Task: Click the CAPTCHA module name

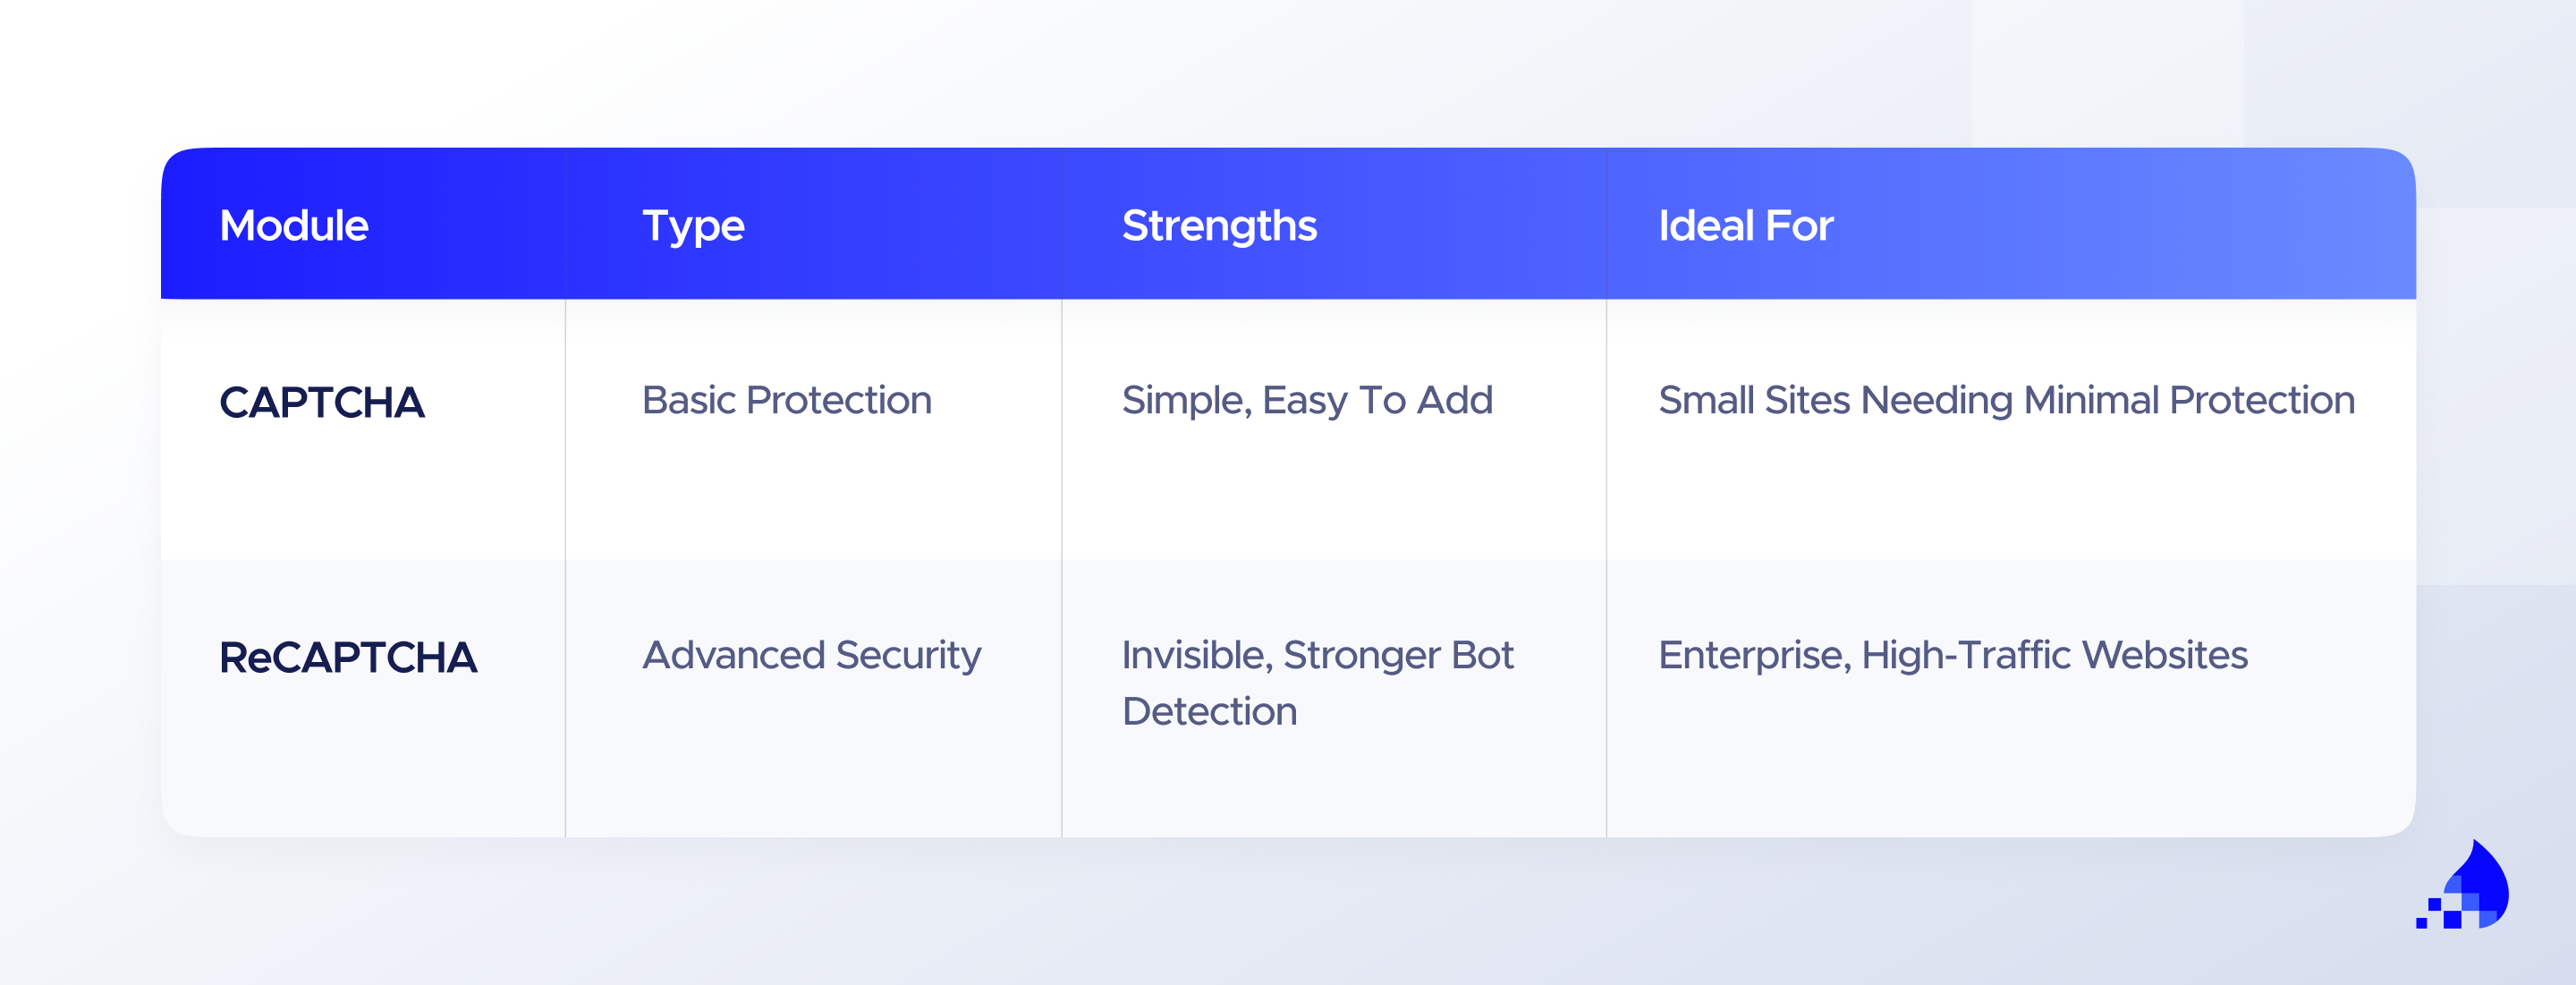Action: (x=322, y=403)
